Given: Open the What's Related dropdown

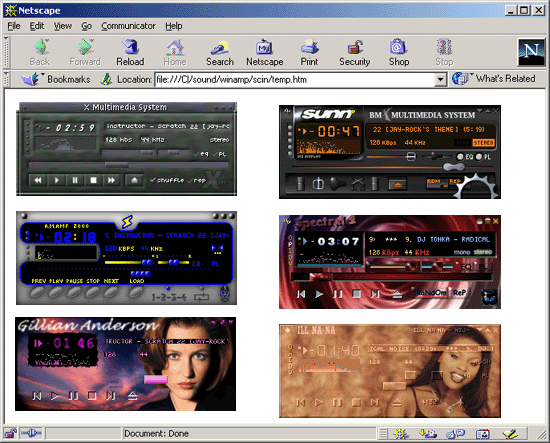Looking at the screenshot, I should coord(494,79).
